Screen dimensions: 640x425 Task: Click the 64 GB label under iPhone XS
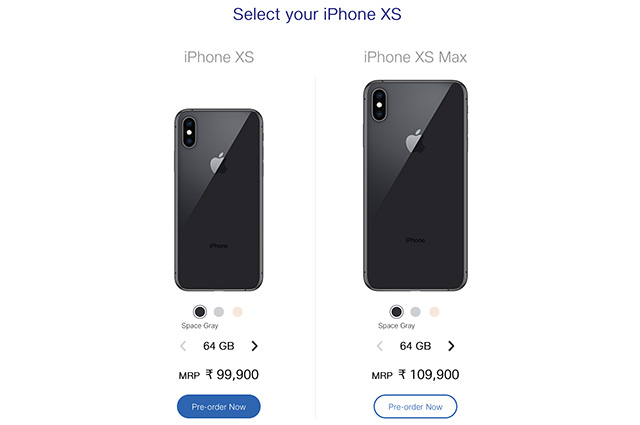219,346
